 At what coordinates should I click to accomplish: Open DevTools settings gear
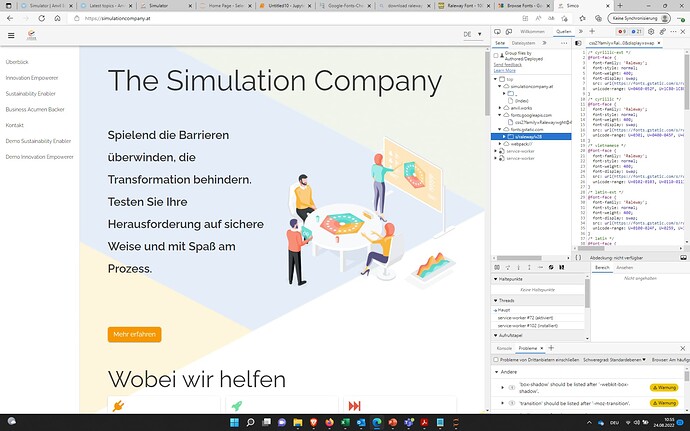click(x=651, y=32)
